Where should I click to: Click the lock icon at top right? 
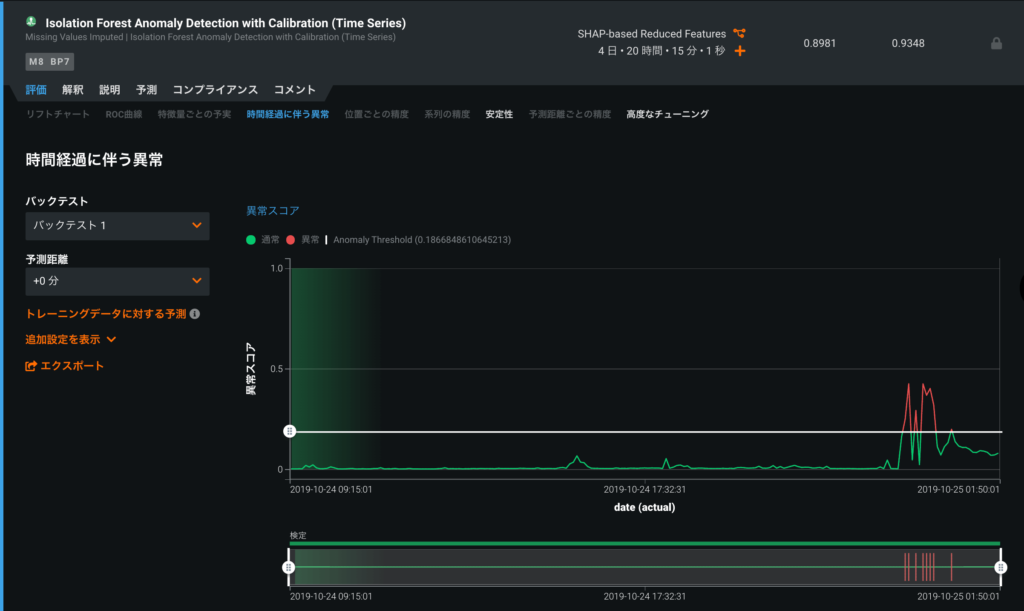(995, 44)
